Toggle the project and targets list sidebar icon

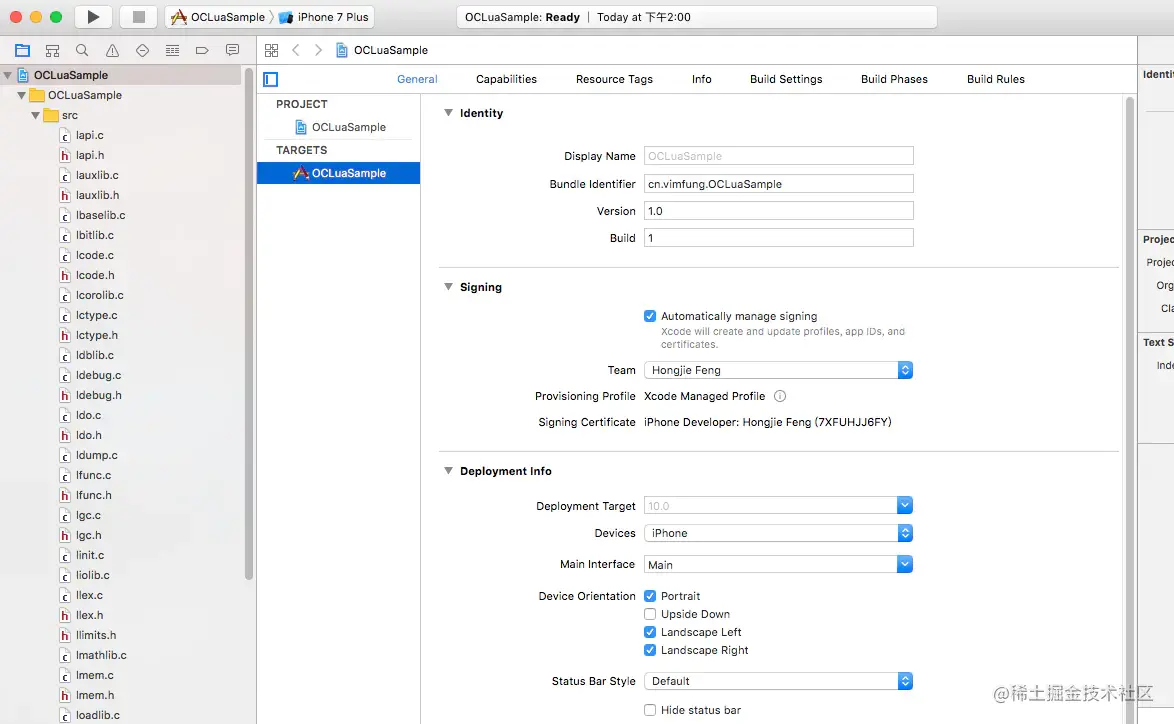(x=270, y=79)
